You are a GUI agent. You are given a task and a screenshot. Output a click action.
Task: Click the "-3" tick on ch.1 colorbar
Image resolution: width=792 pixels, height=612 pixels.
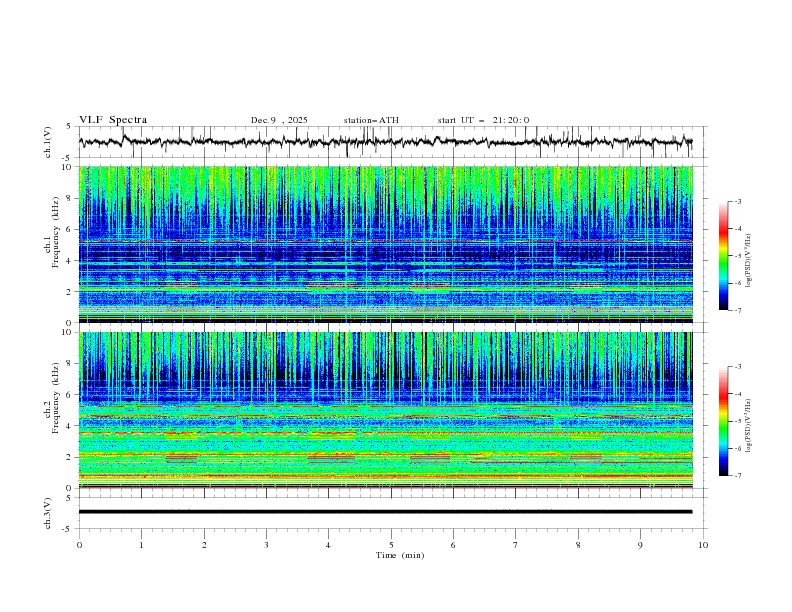coord(737,201)
